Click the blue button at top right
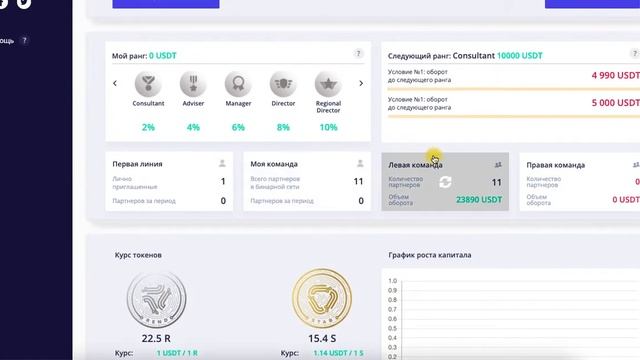 [x=592, y=4]
